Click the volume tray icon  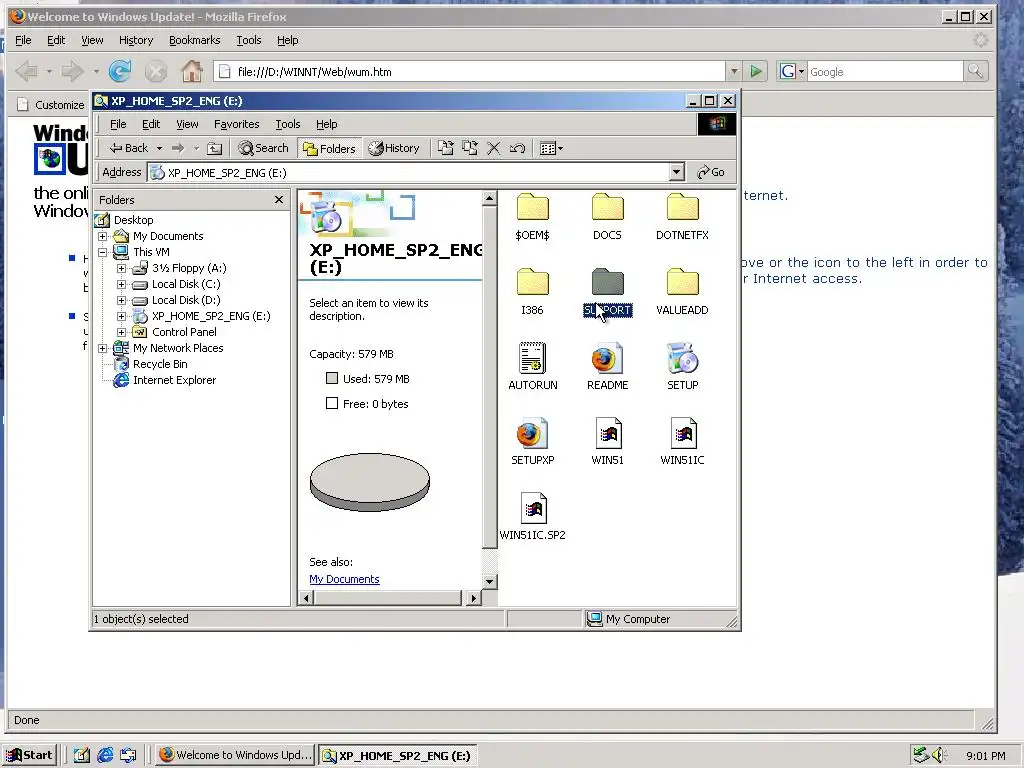[939, 755]
